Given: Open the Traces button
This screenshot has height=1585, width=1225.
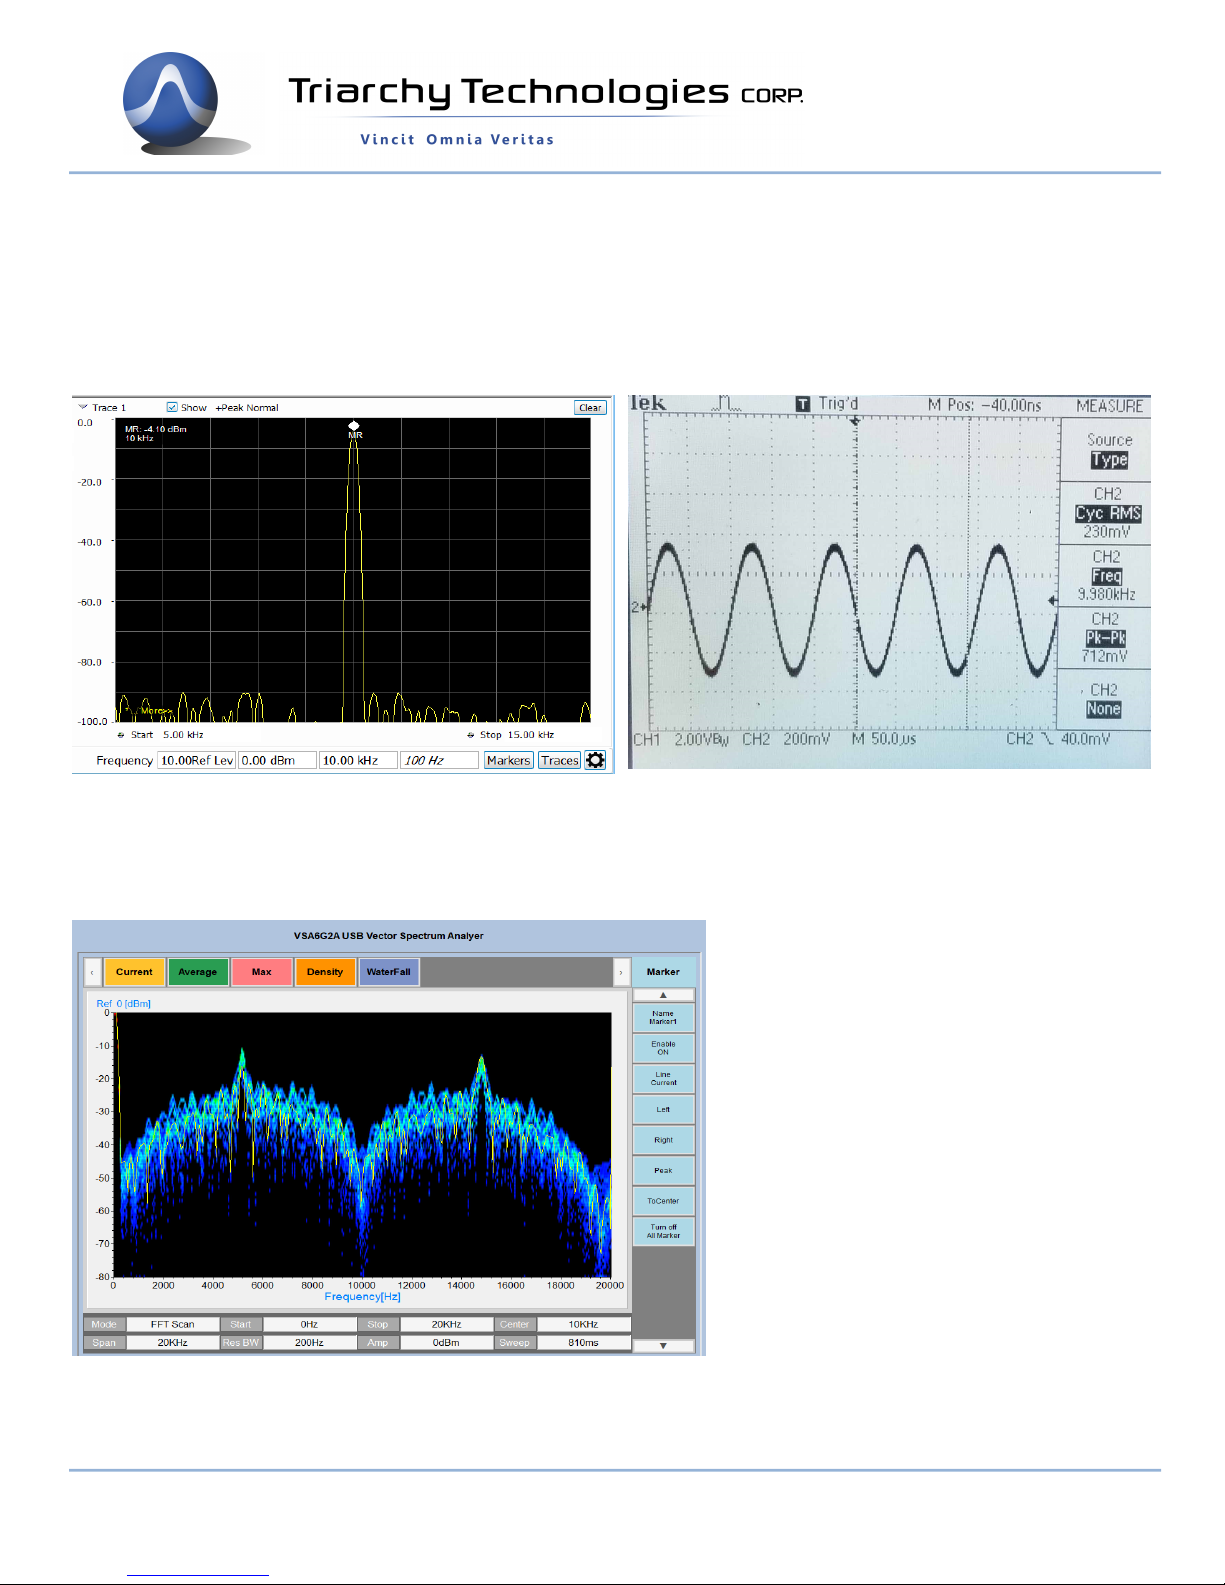Looking at the screenshot, I should [x=560, y=760].
